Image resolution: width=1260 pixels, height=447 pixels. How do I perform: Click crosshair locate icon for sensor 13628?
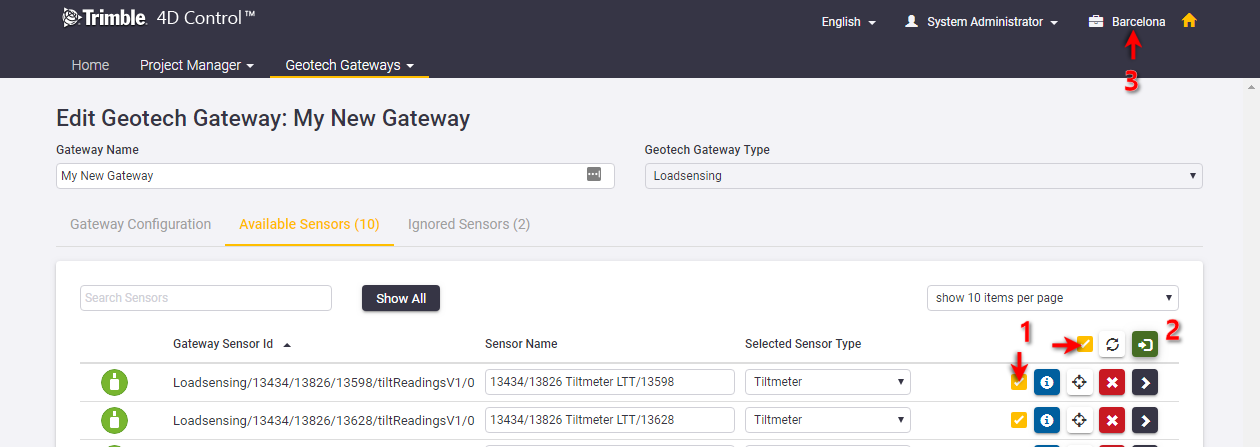pos(1080,420)
